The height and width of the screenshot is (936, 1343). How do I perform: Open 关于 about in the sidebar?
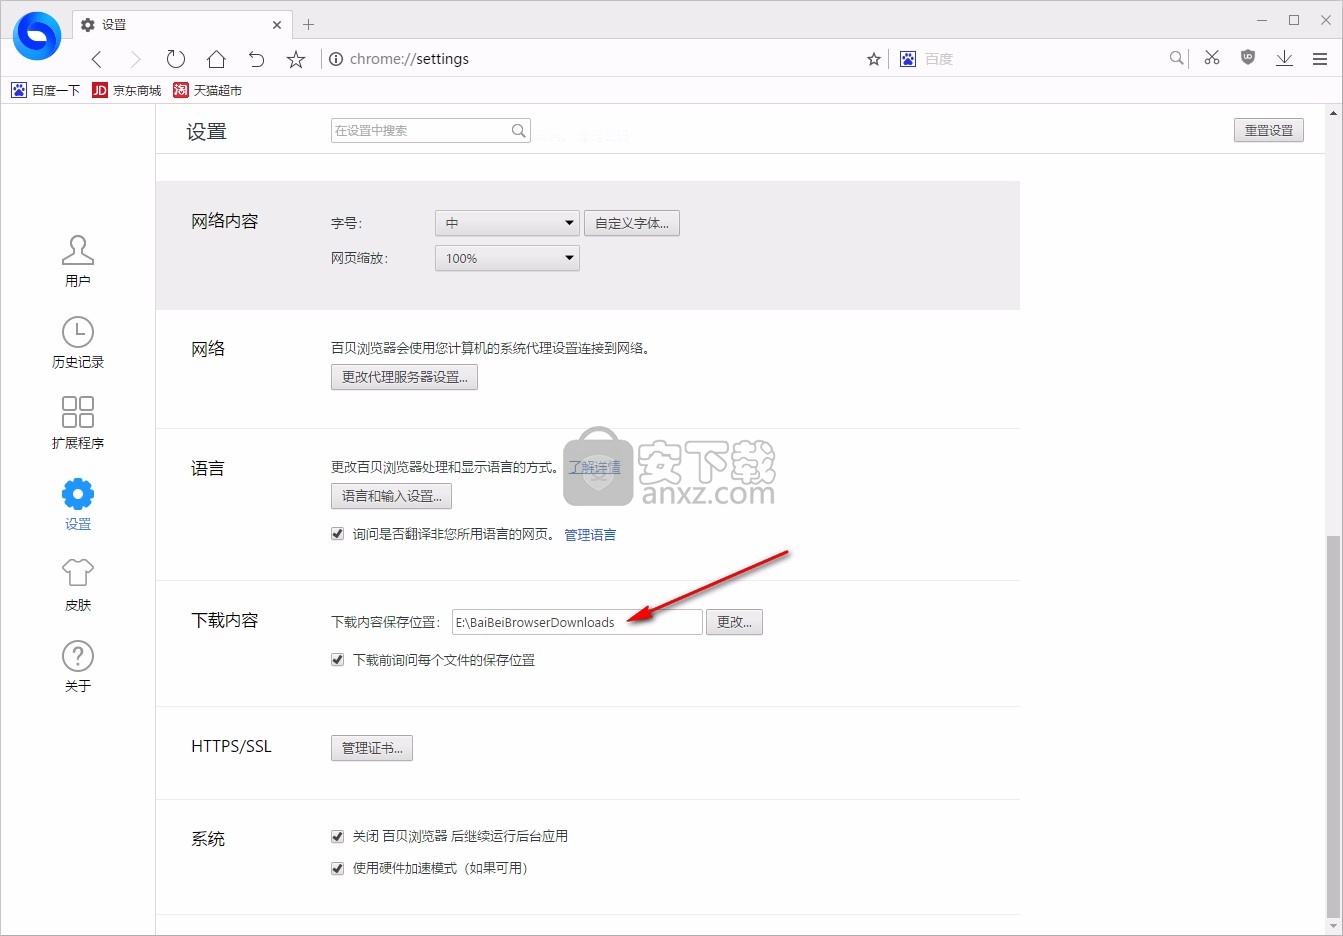click(78, 667)
